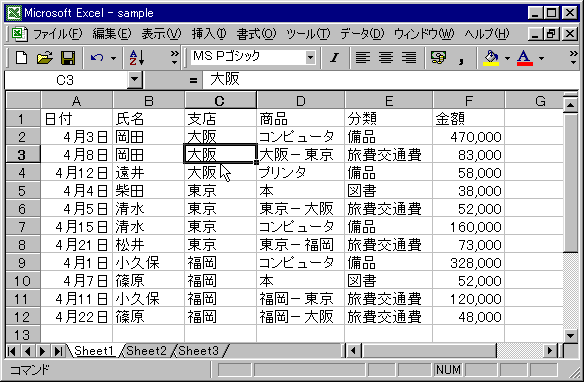Sort ascending with the A-Z icon

137,58
